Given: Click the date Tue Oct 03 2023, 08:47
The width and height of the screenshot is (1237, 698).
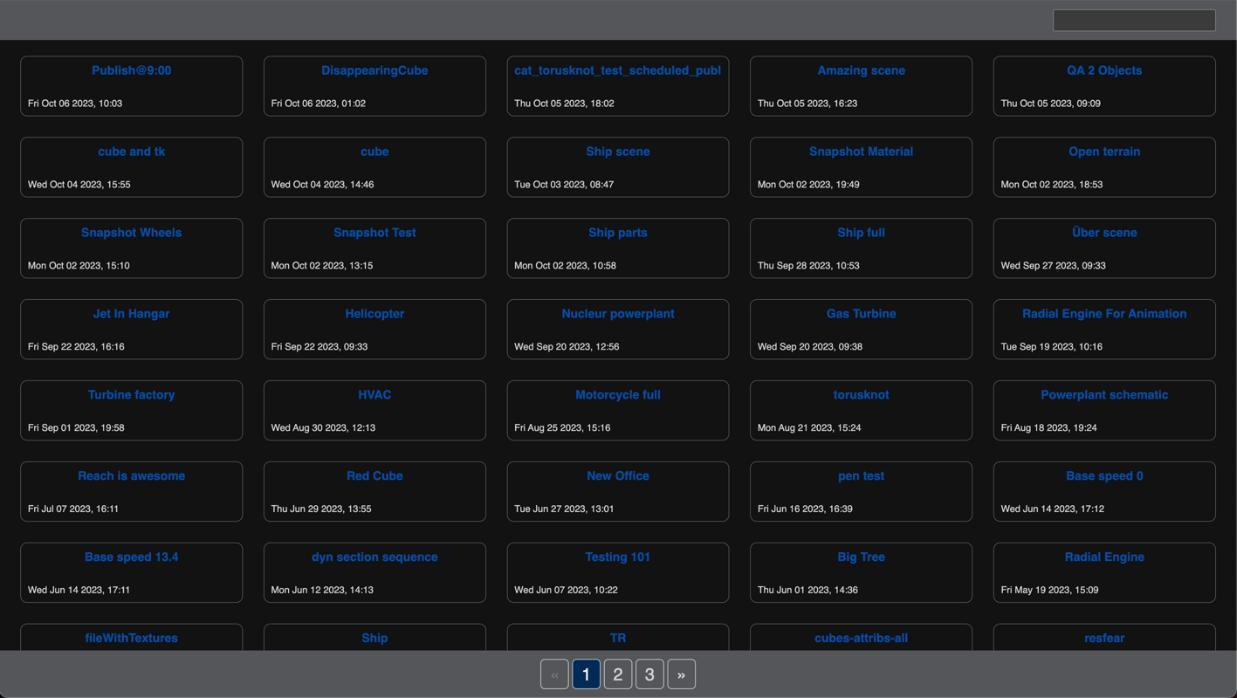Looking at the screenshot, I should pos(564,184).
